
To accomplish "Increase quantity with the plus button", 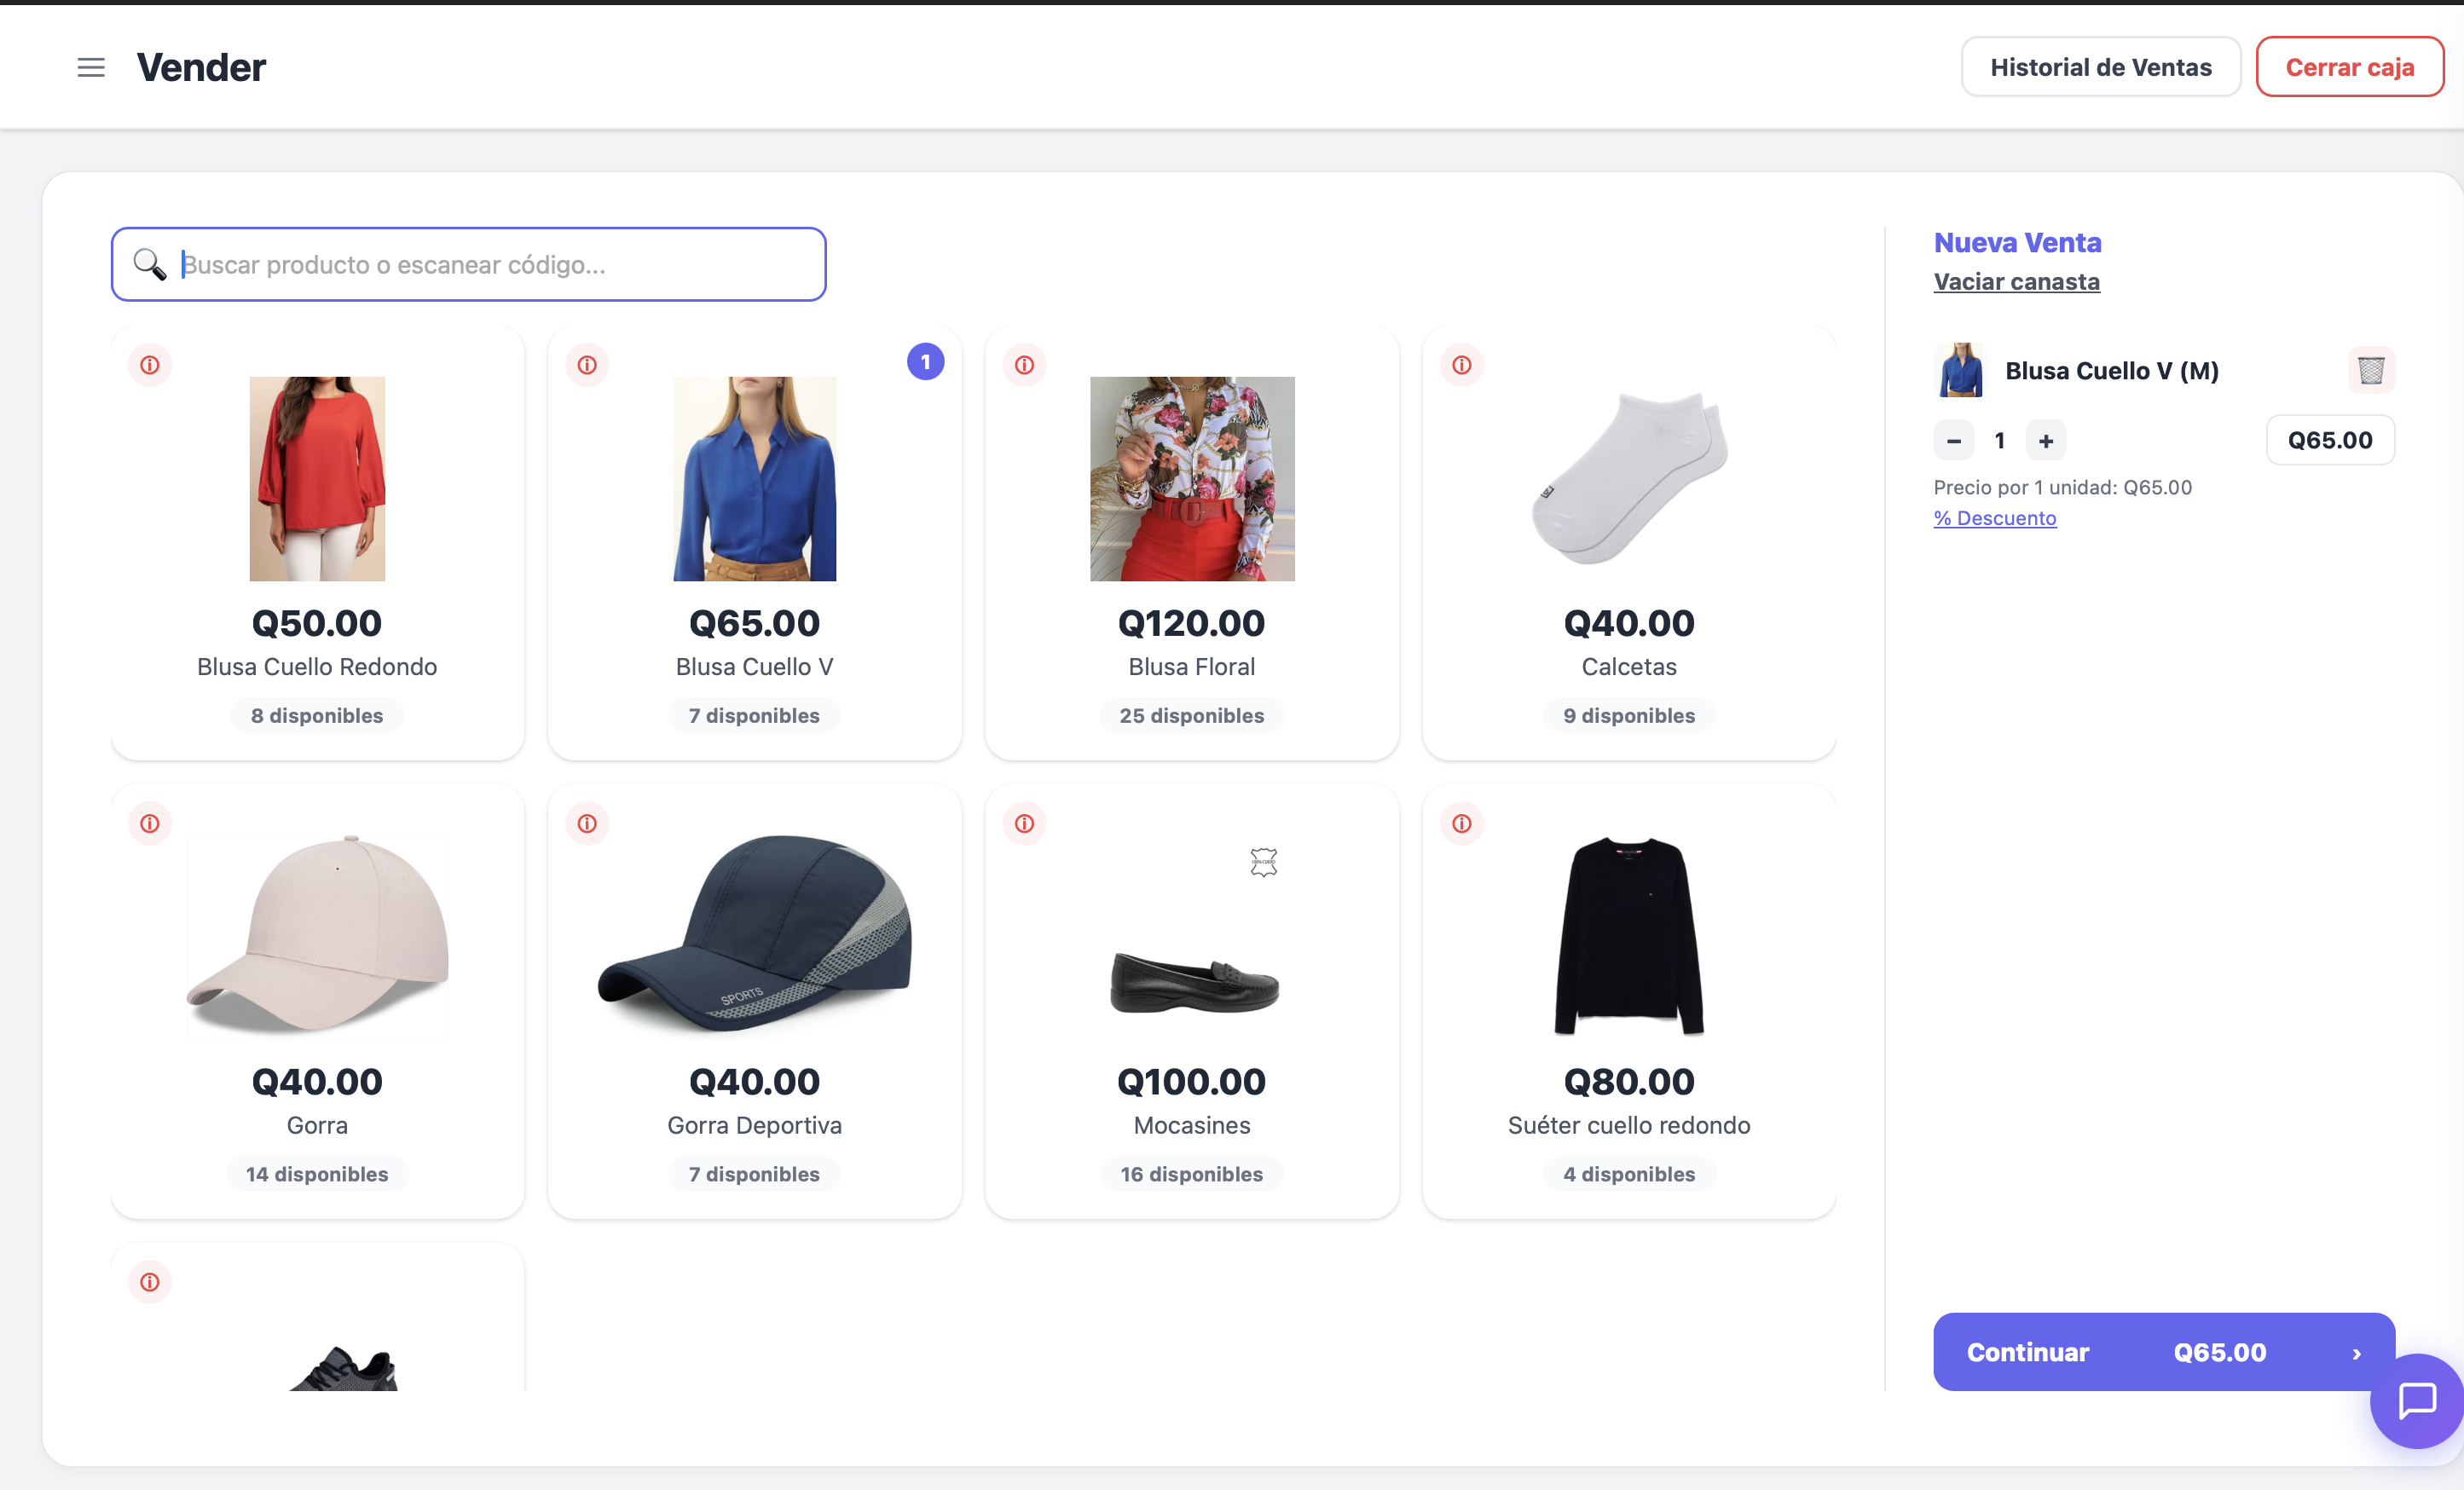I will (x=2045, y=440).
